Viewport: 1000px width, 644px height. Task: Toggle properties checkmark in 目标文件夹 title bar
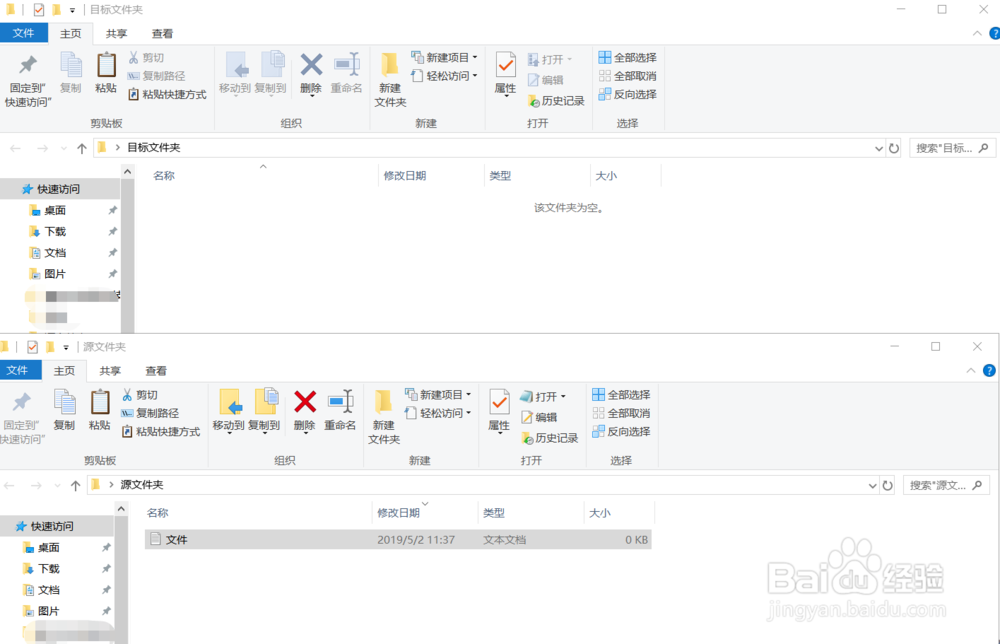pyautogui.click(x=39, y=10)
